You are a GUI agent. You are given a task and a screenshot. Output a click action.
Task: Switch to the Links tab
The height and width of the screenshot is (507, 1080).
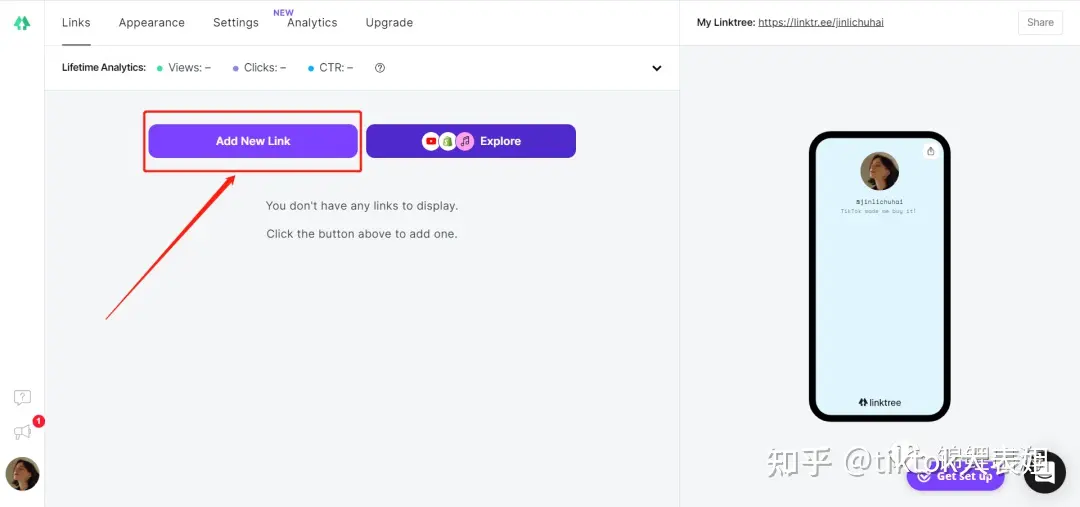(x=76, y=23)
